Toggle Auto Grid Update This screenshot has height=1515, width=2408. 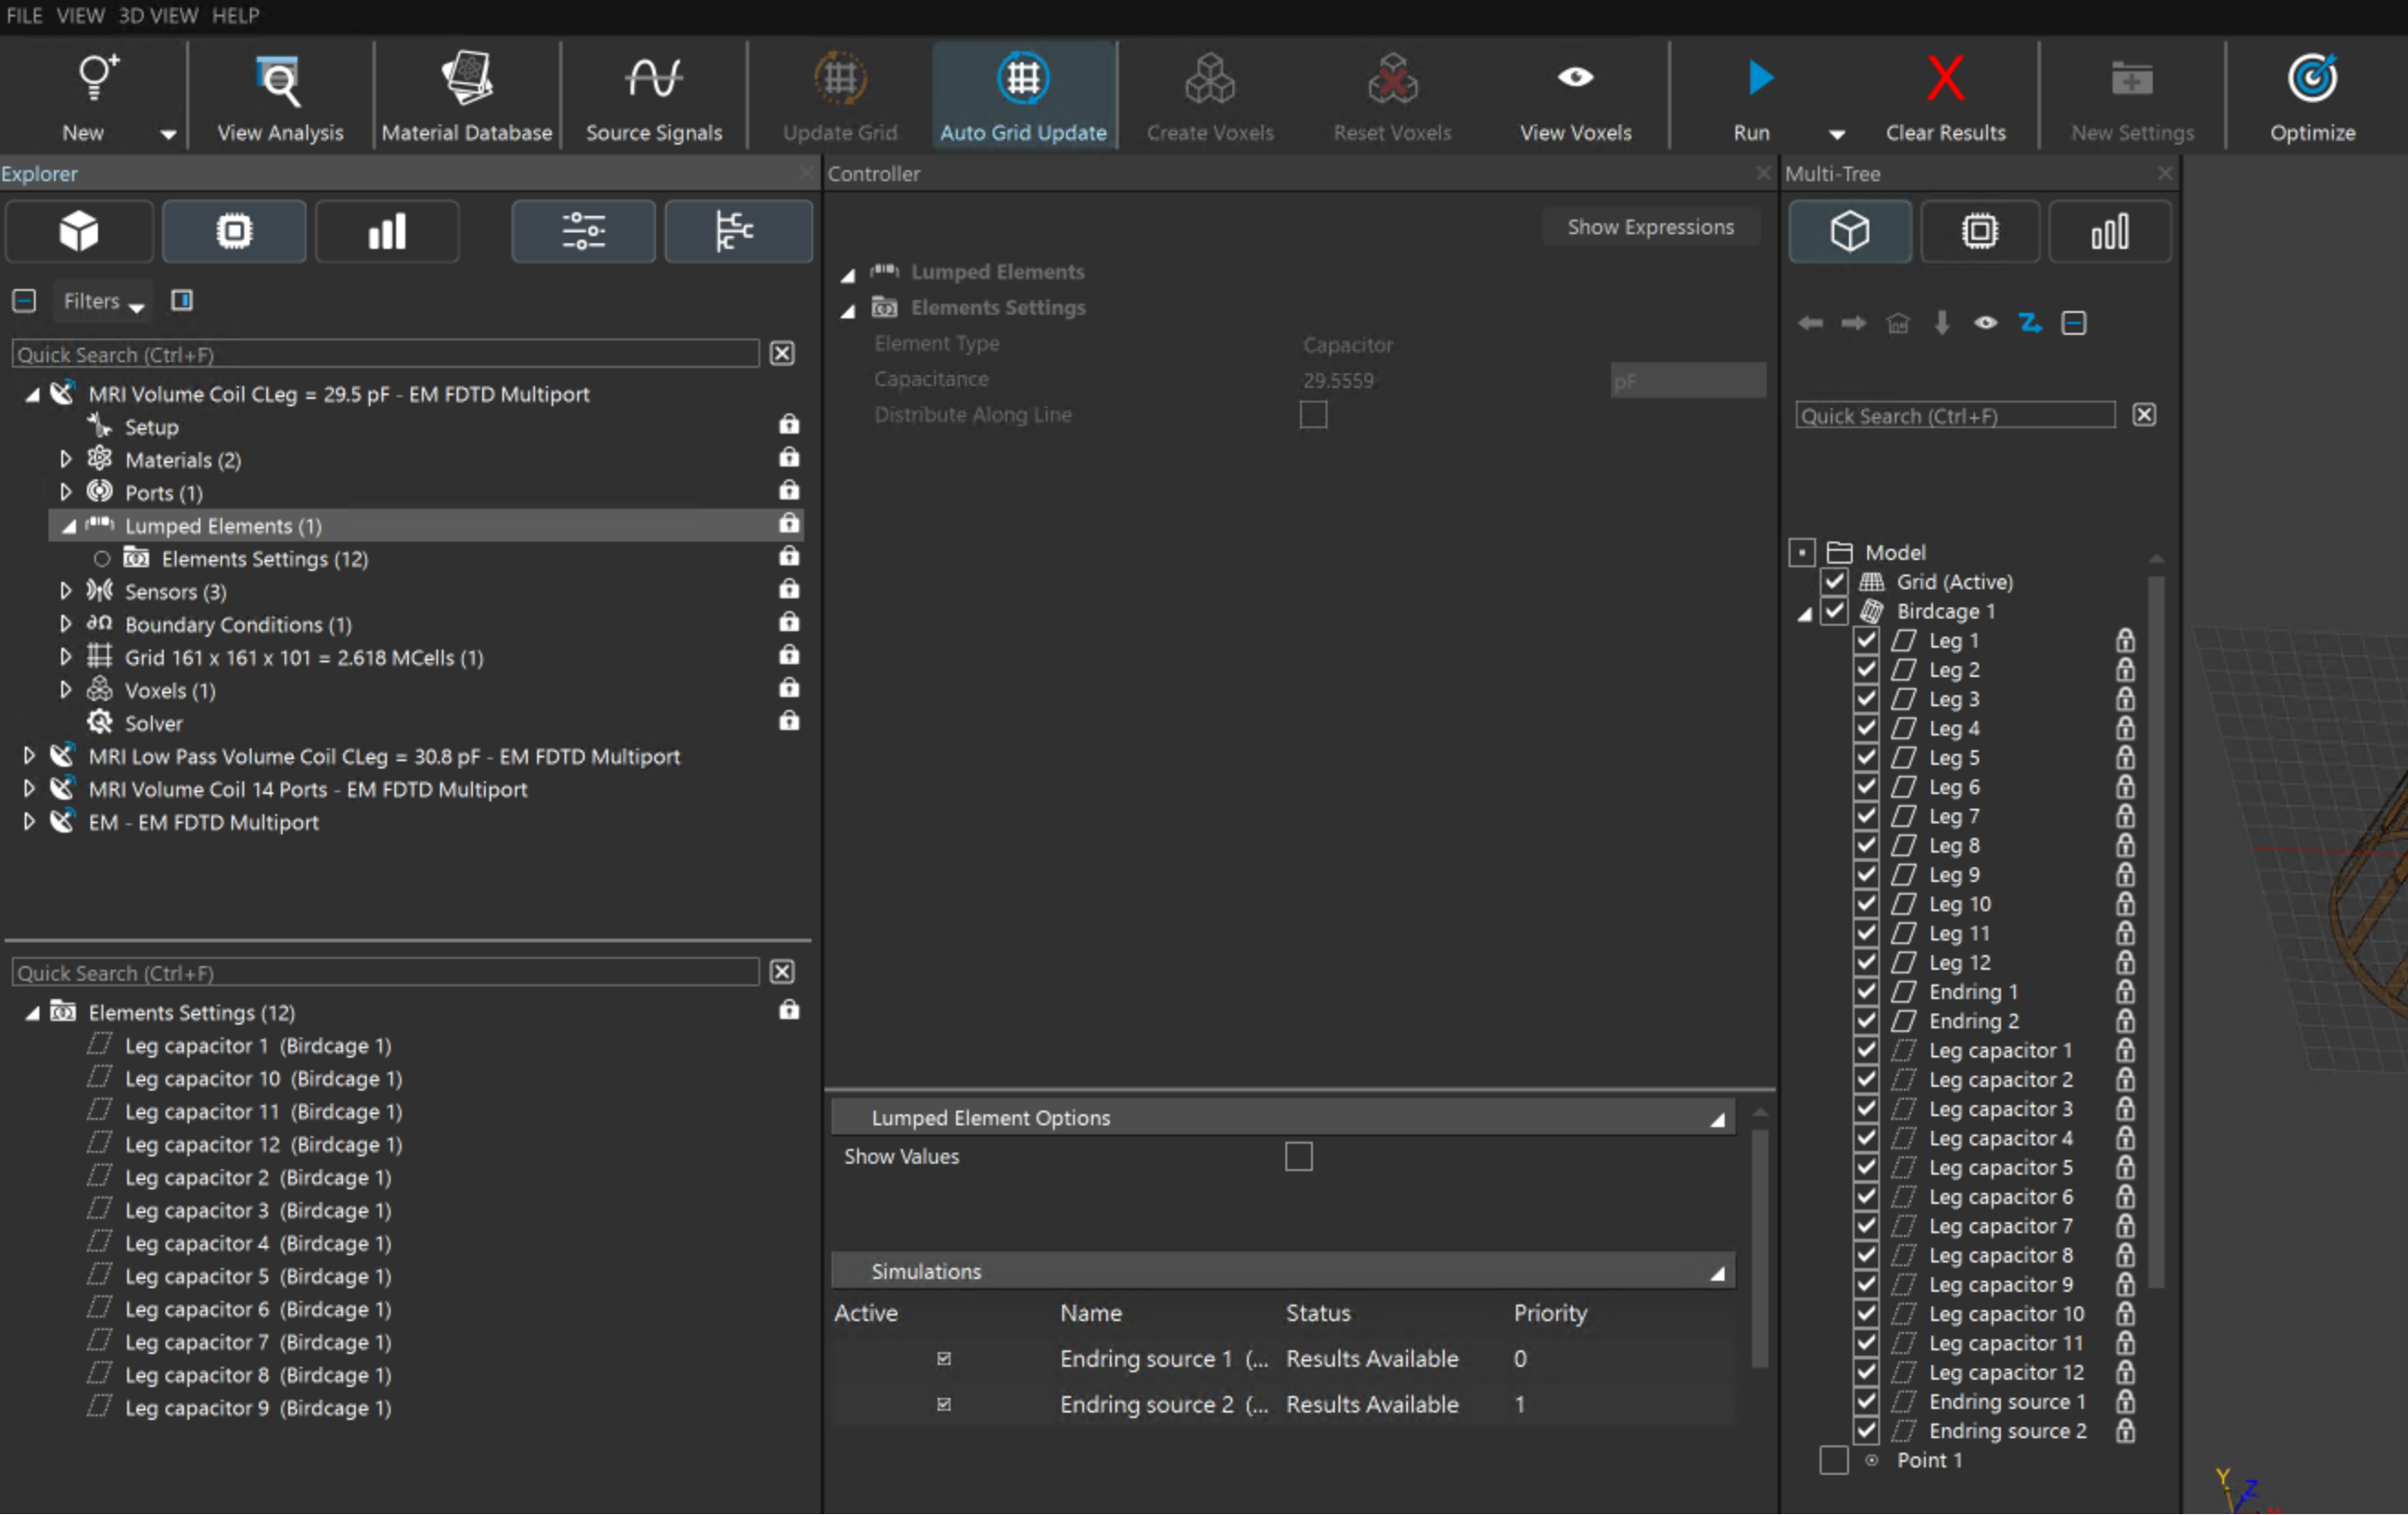(1023, 98)
